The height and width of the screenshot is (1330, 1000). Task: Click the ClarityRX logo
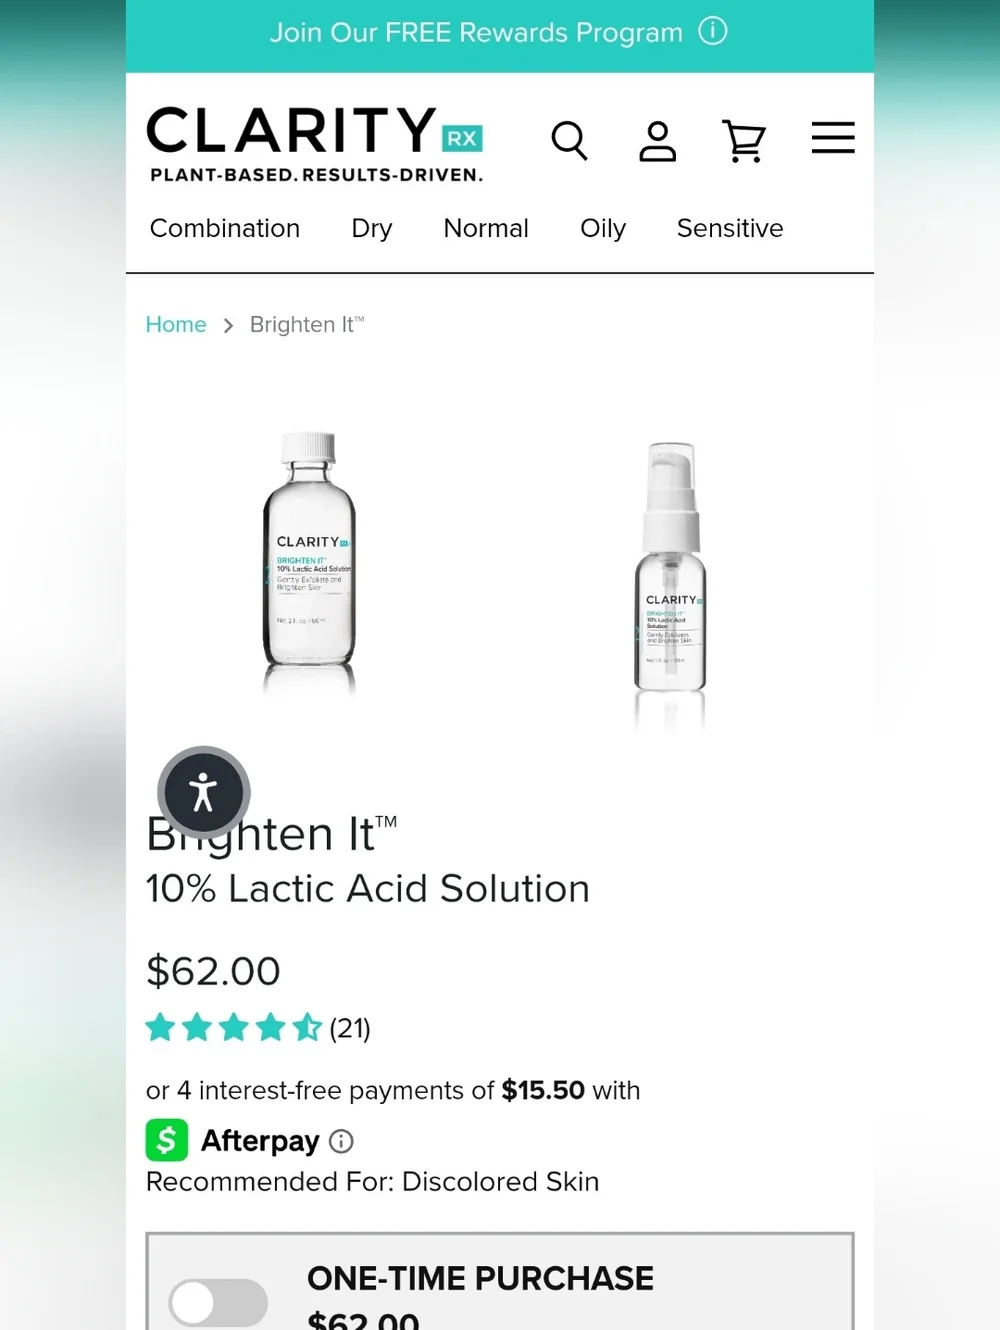pos(315,144)
